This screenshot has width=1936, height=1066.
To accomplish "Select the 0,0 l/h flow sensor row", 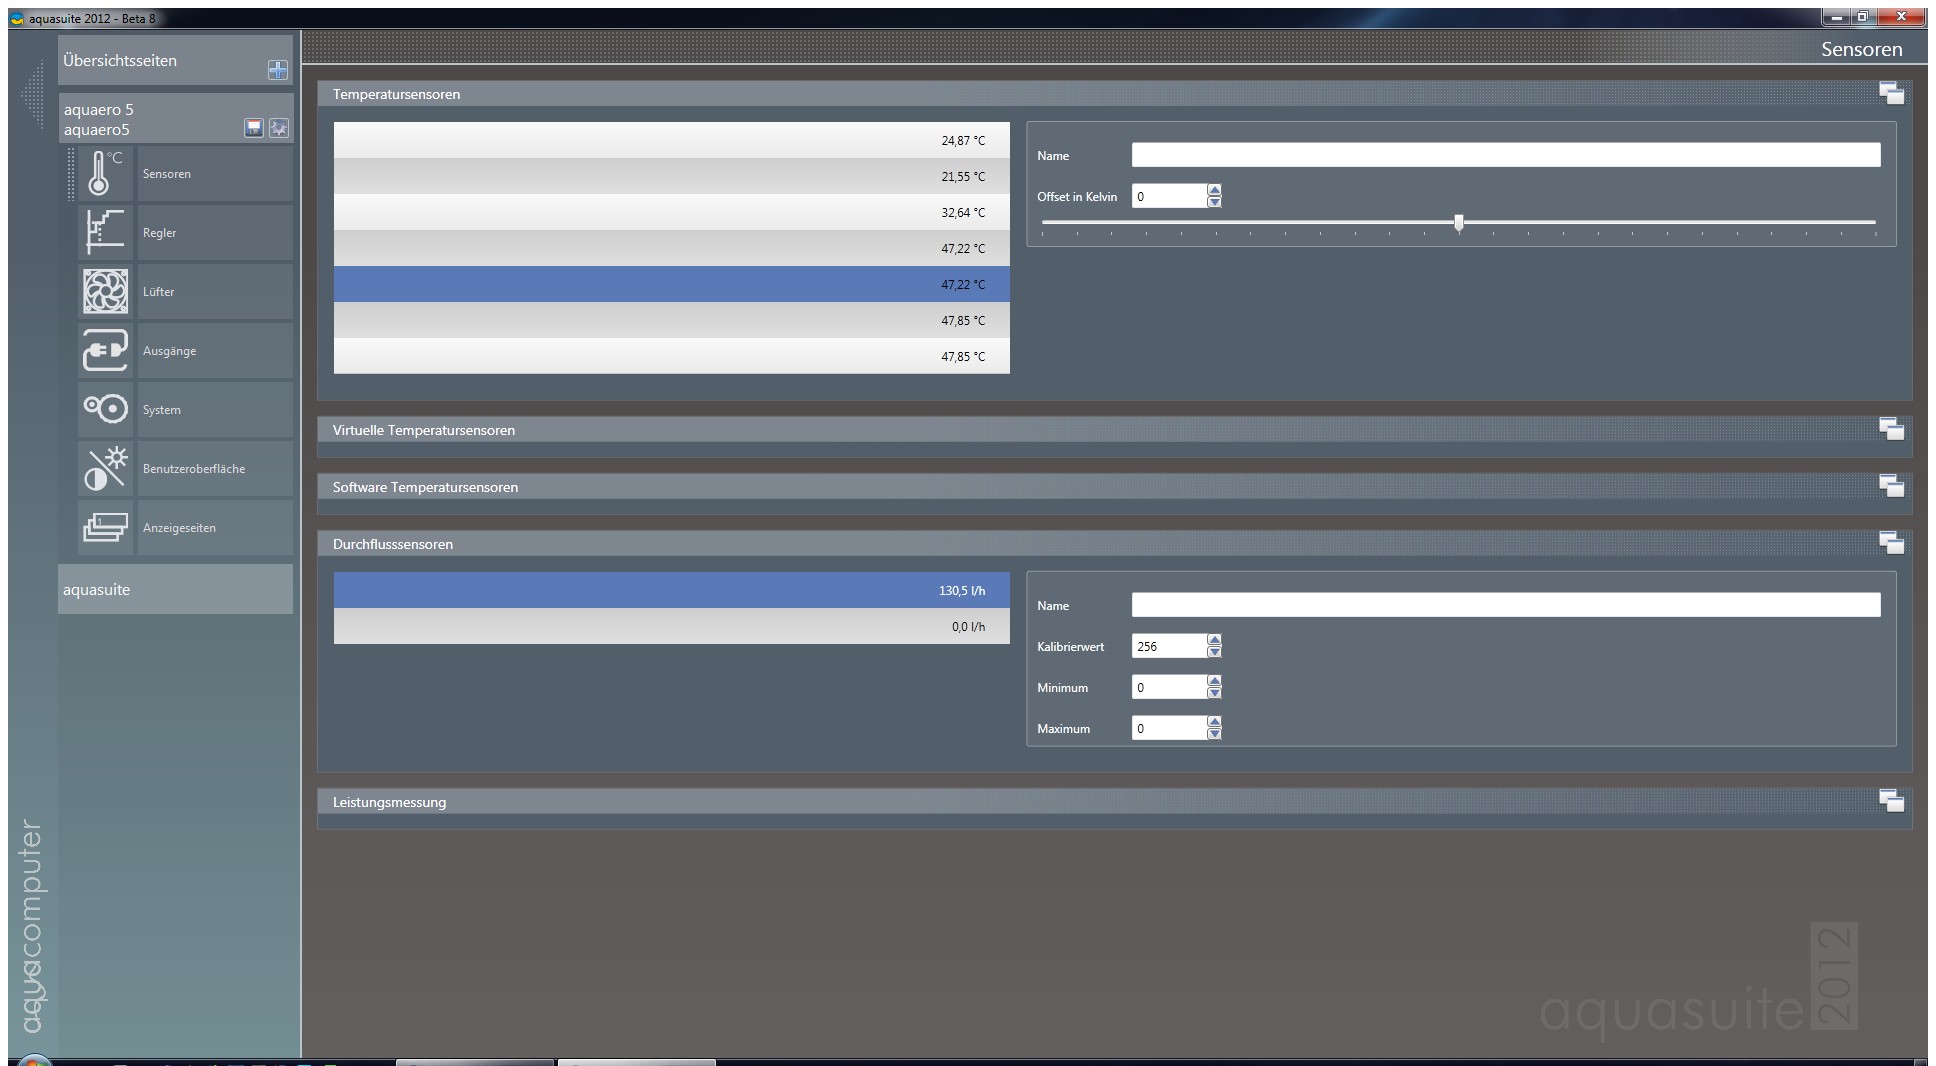I will 672,626.
